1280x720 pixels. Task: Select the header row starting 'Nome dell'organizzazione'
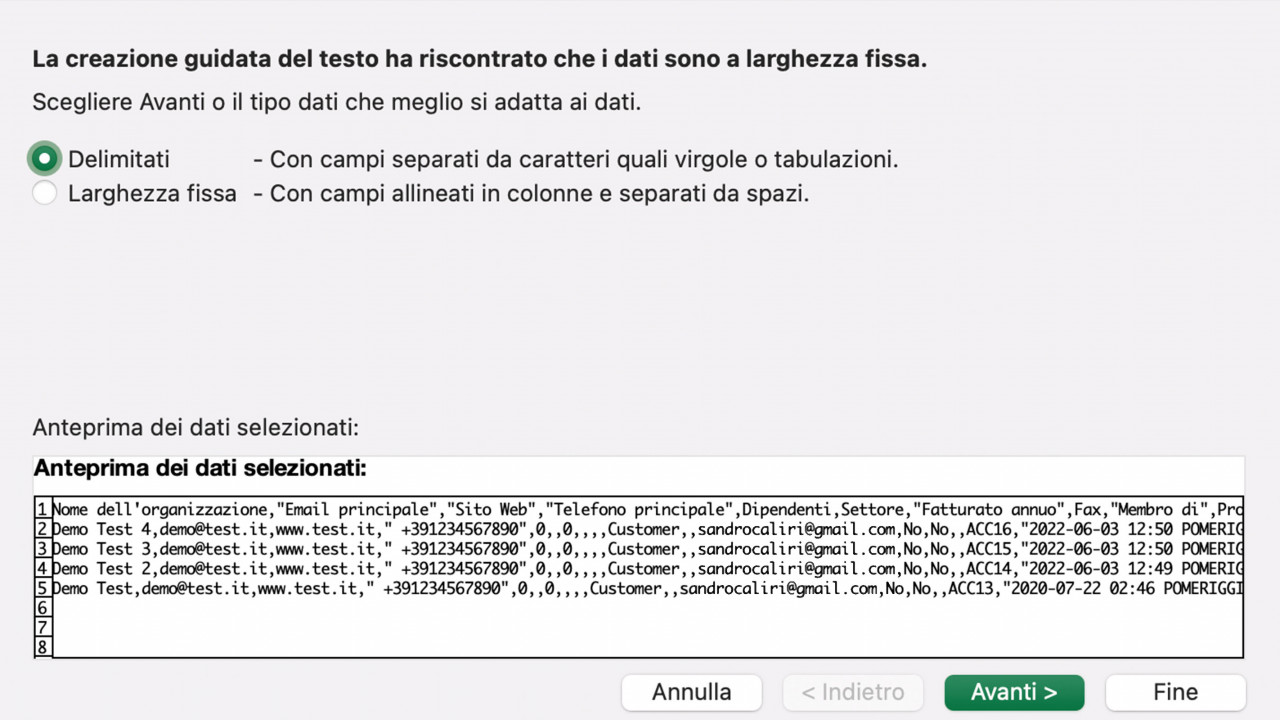pyautogui.click(x=647, y=509)
